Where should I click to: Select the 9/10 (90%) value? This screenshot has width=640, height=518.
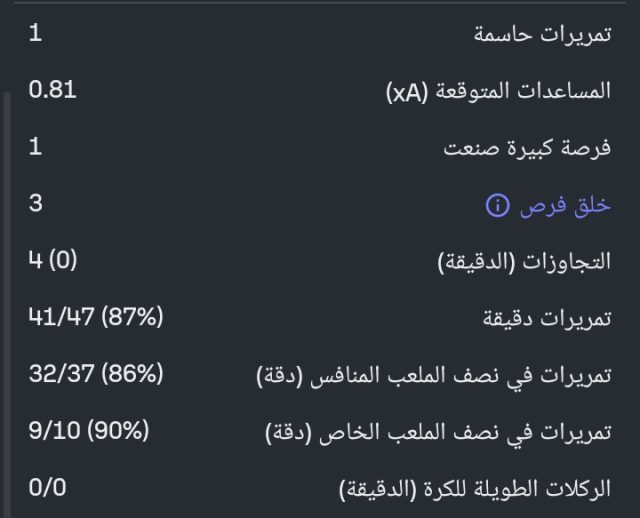(x=89, y=432)
